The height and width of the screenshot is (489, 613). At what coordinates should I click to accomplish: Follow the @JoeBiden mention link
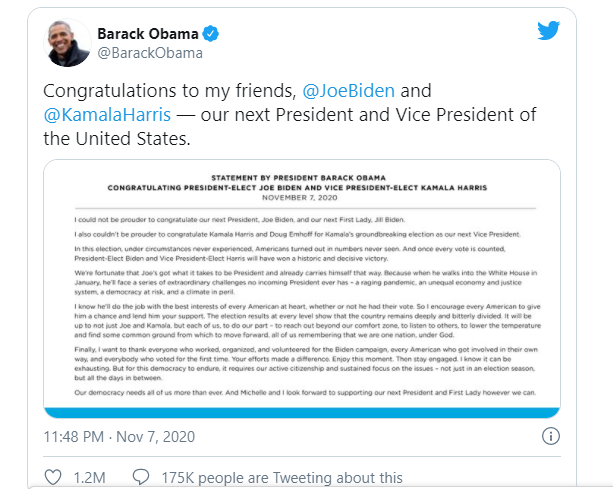356,88
